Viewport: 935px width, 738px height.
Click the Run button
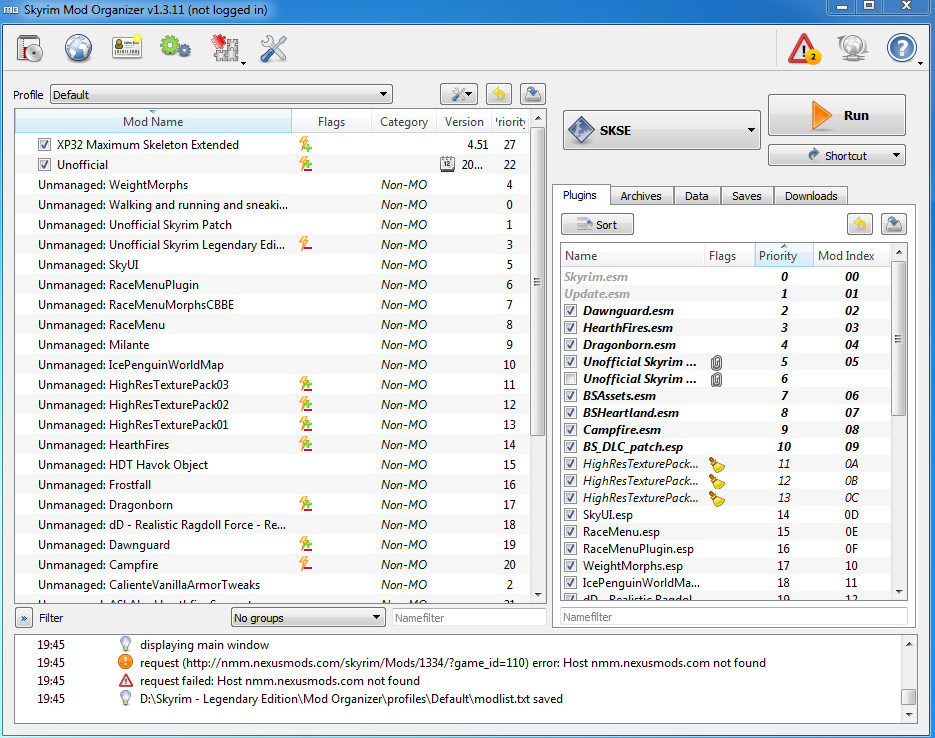coord(837,115)
